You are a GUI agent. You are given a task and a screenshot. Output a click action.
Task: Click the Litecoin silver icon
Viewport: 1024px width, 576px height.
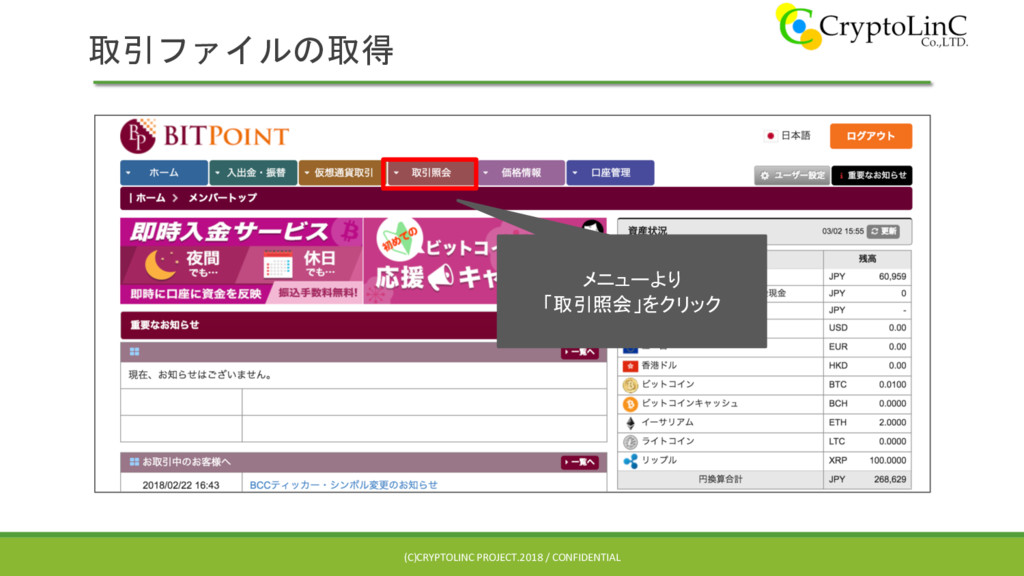(630, 442)
